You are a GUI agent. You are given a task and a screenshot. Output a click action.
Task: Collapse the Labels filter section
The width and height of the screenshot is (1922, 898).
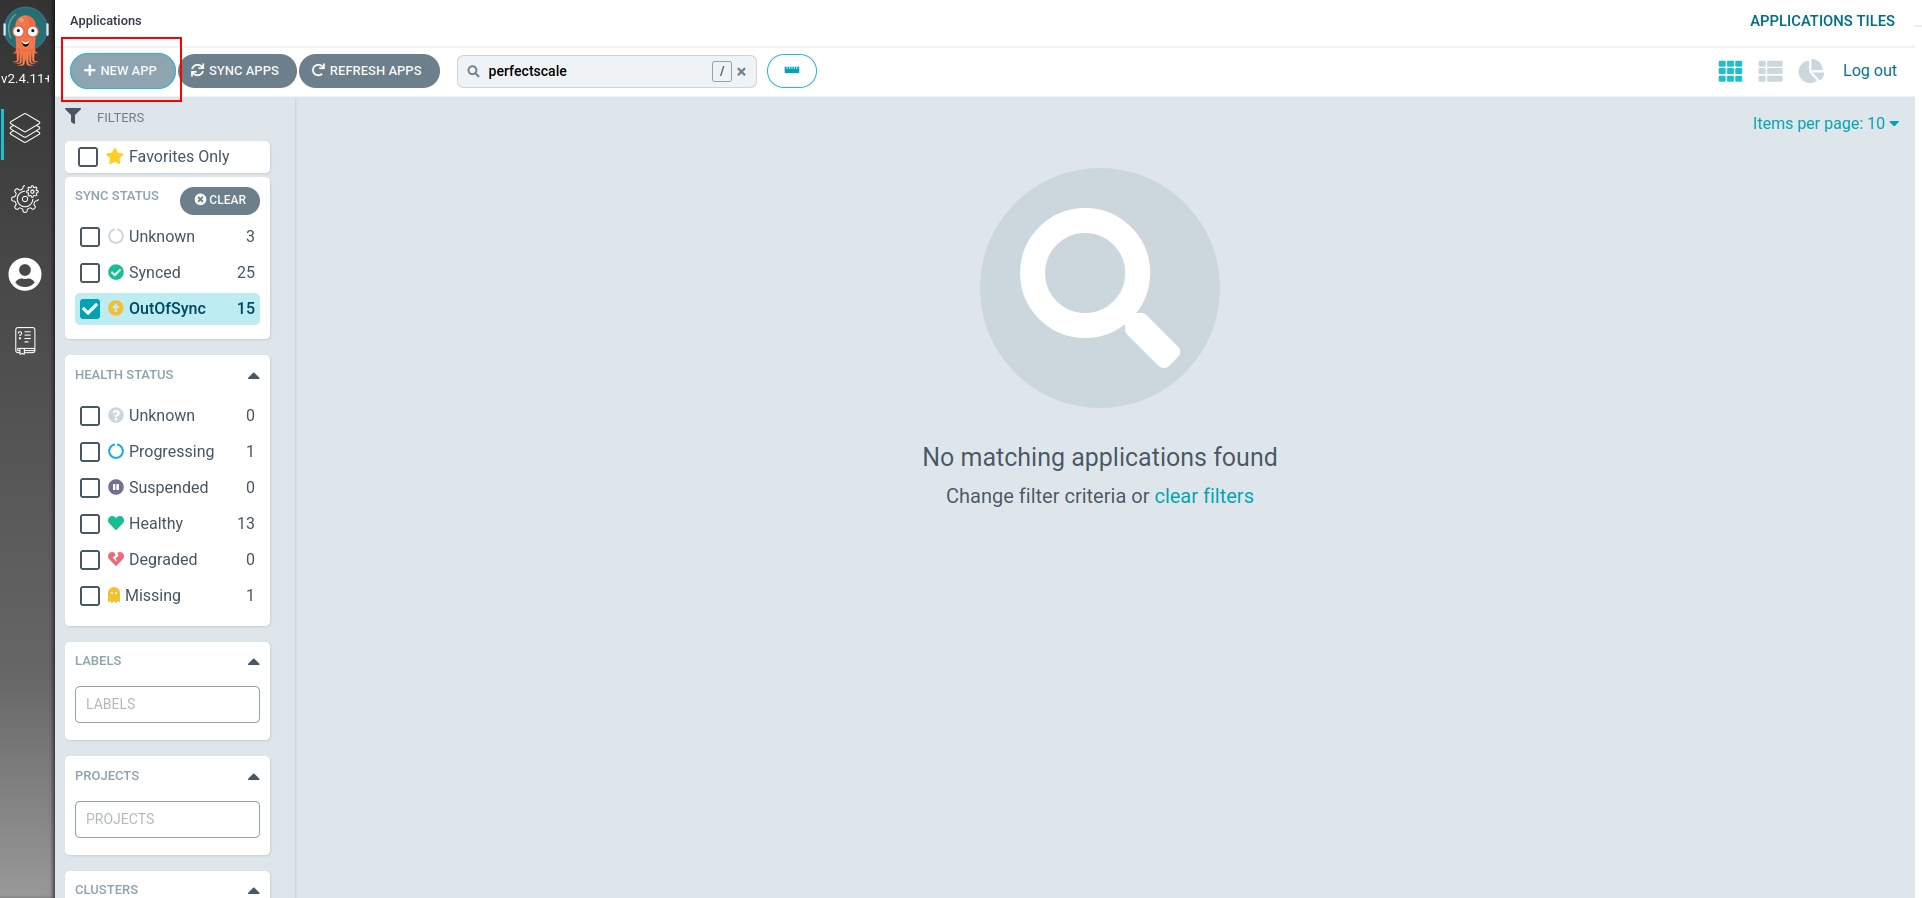(x=253, y=662)
